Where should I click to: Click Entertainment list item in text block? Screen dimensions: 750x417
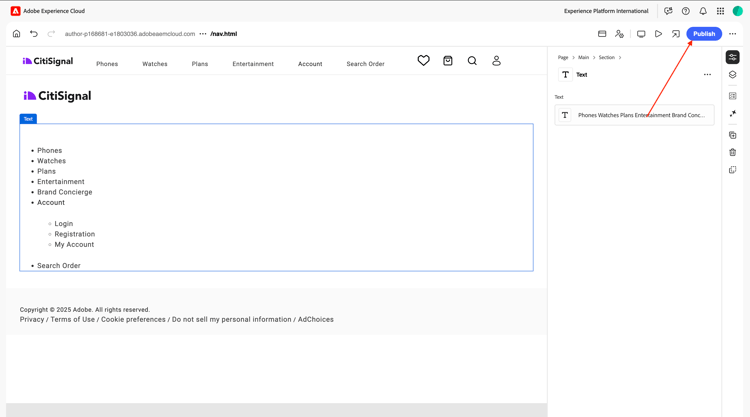[61, 182]
